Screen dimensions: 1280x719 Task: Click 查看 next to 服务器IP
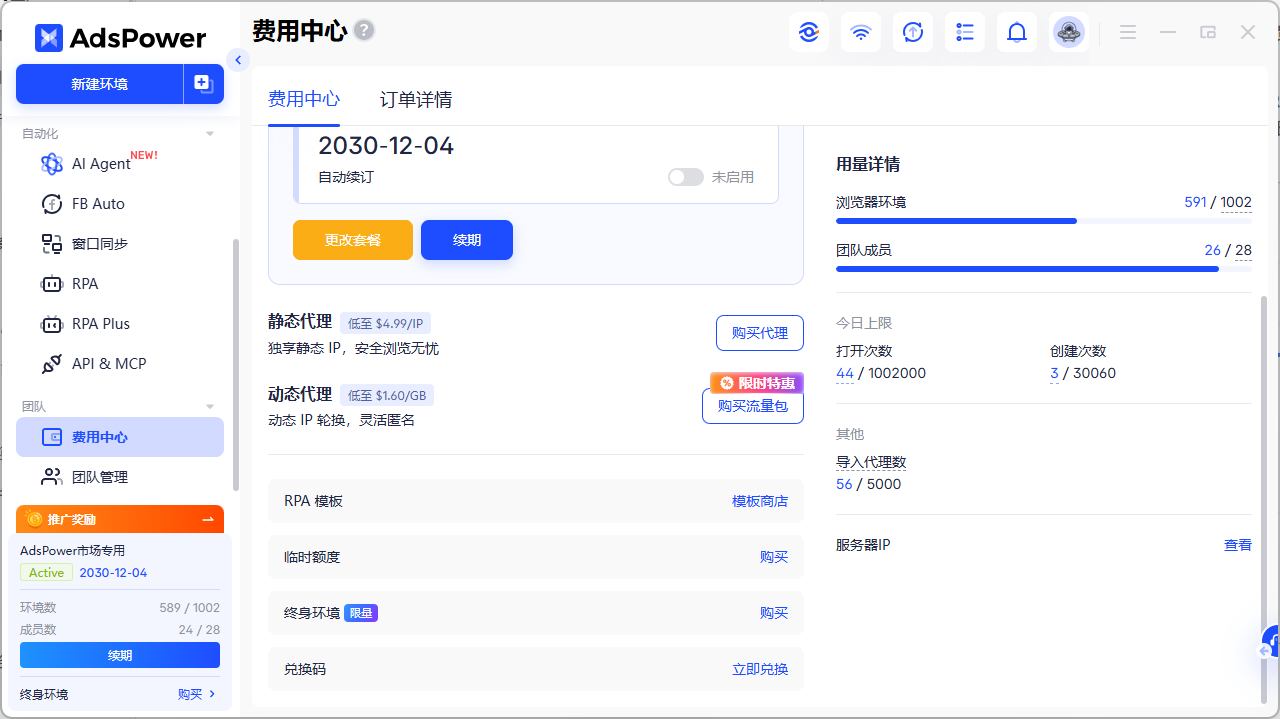click(1238, 545)
